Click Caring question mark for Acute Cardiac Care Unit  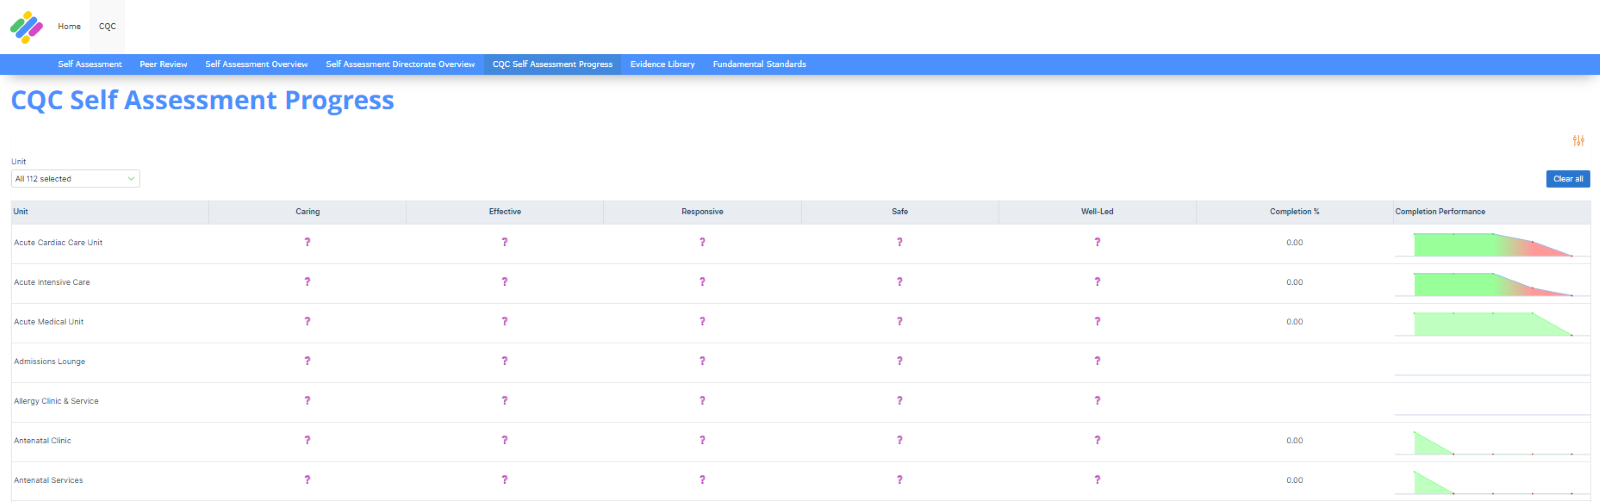307,242
